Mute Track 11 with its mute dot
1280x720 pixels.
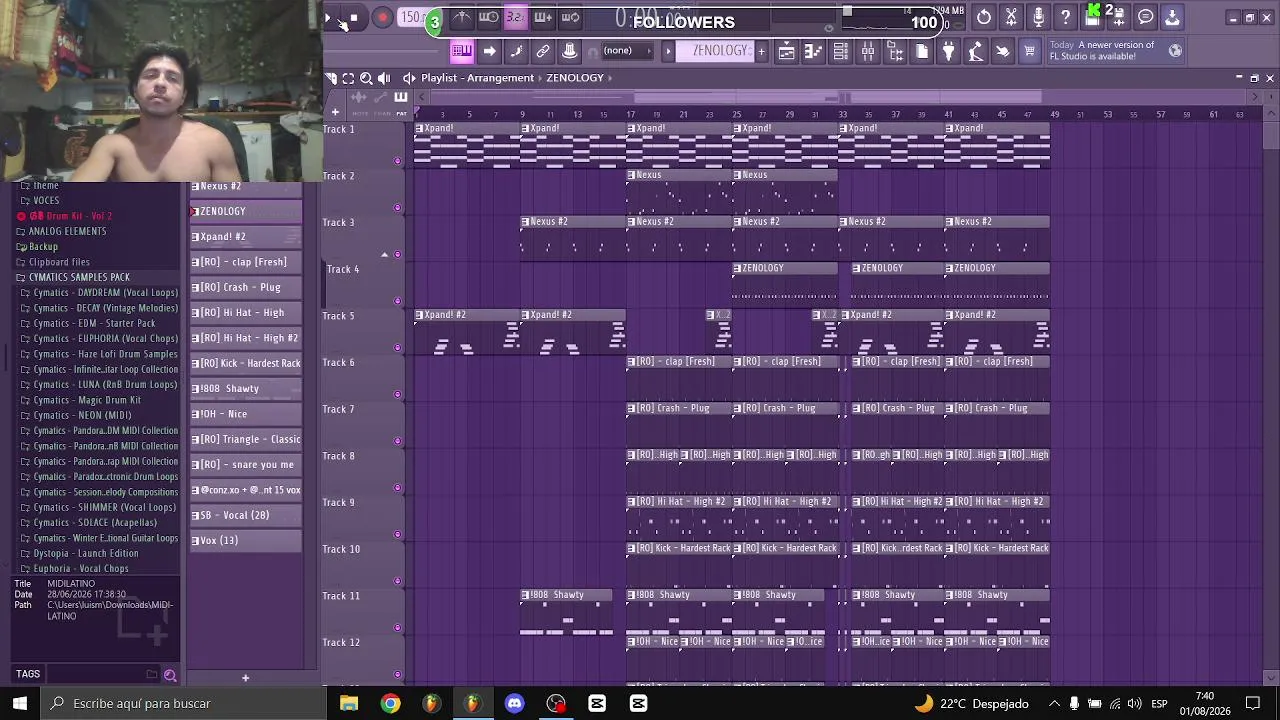[397, 627]
